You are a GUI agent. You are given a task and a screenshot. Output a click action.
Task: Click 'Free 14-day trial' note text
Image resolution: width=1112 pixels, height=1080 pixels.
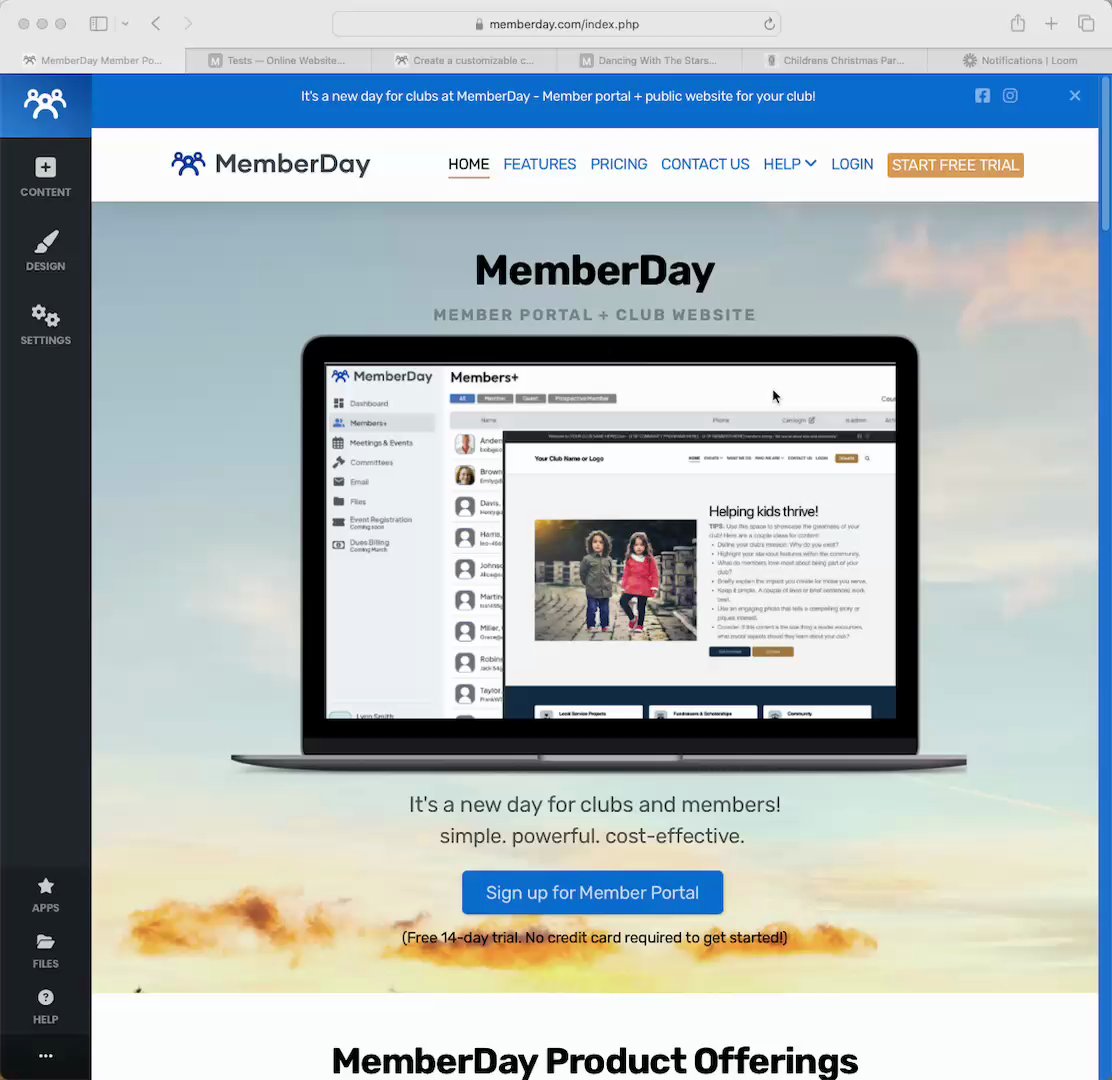click(x=594, y=937)
